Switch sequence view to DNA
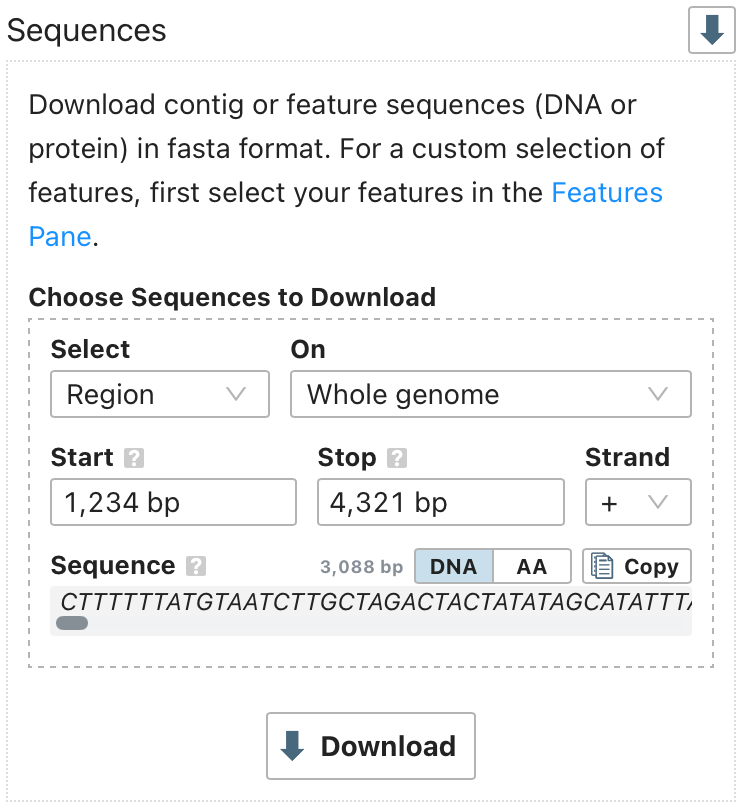This screenshot has height=808, width=738. point(453,566)
